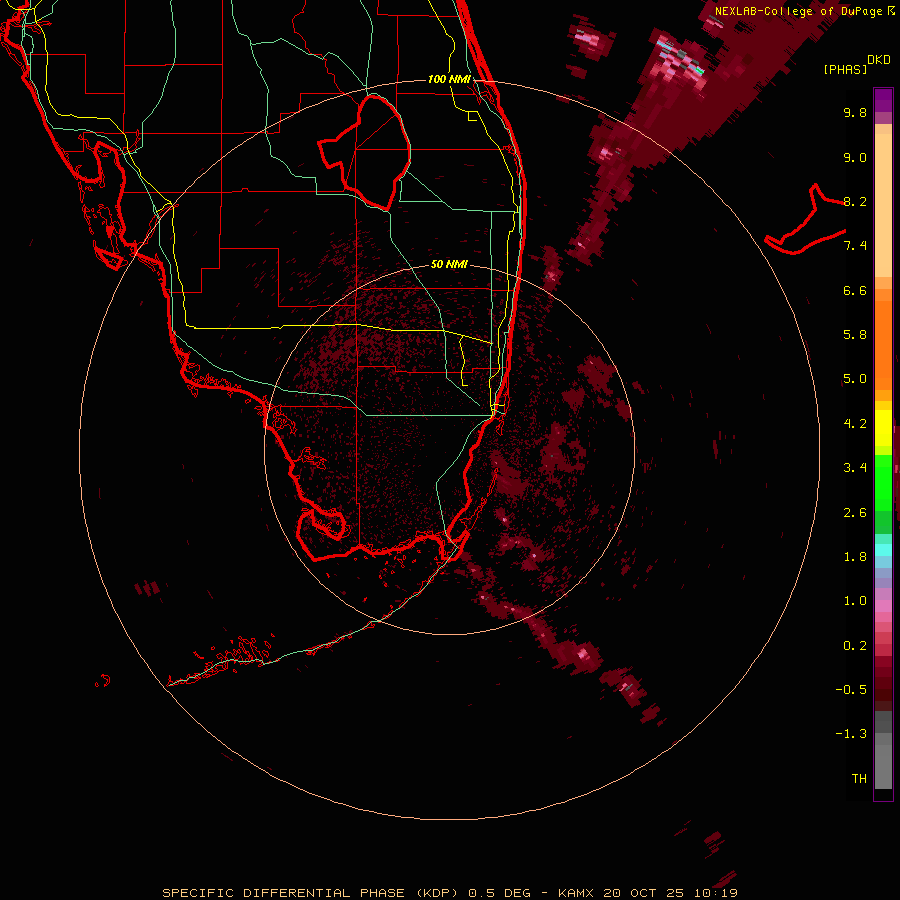Click the 7.4 value on color scale
The width and height of the screenshot is (900, 900).
(x=855, y=246)
